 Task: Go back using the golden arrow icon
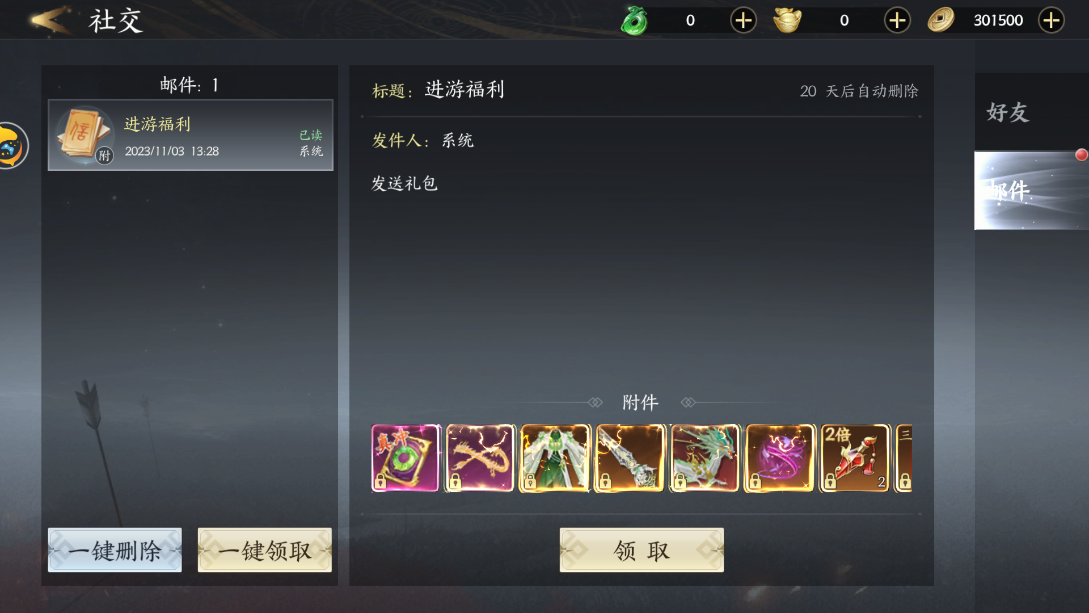[51, 19]
